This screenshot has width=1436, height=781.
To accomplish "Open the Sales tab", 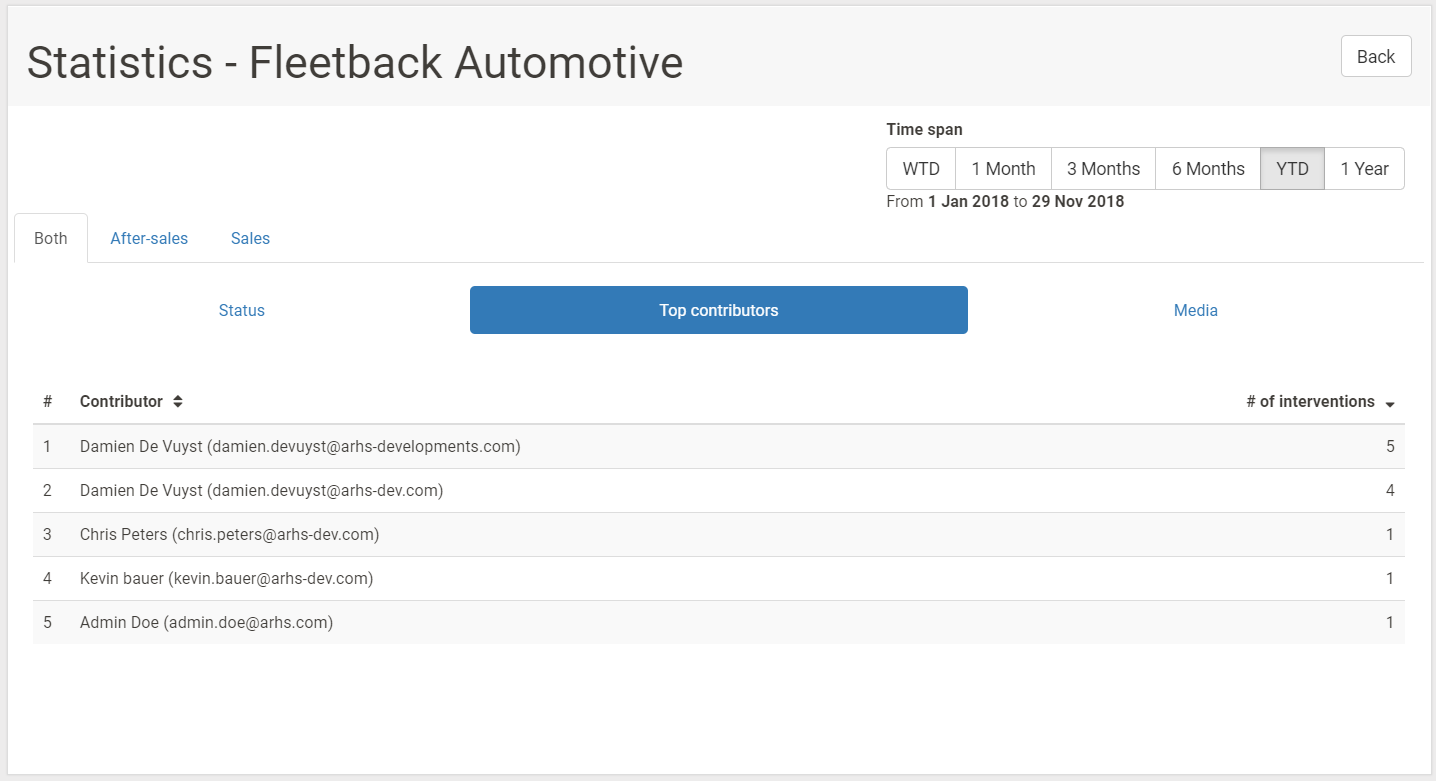I will [250, 238].
